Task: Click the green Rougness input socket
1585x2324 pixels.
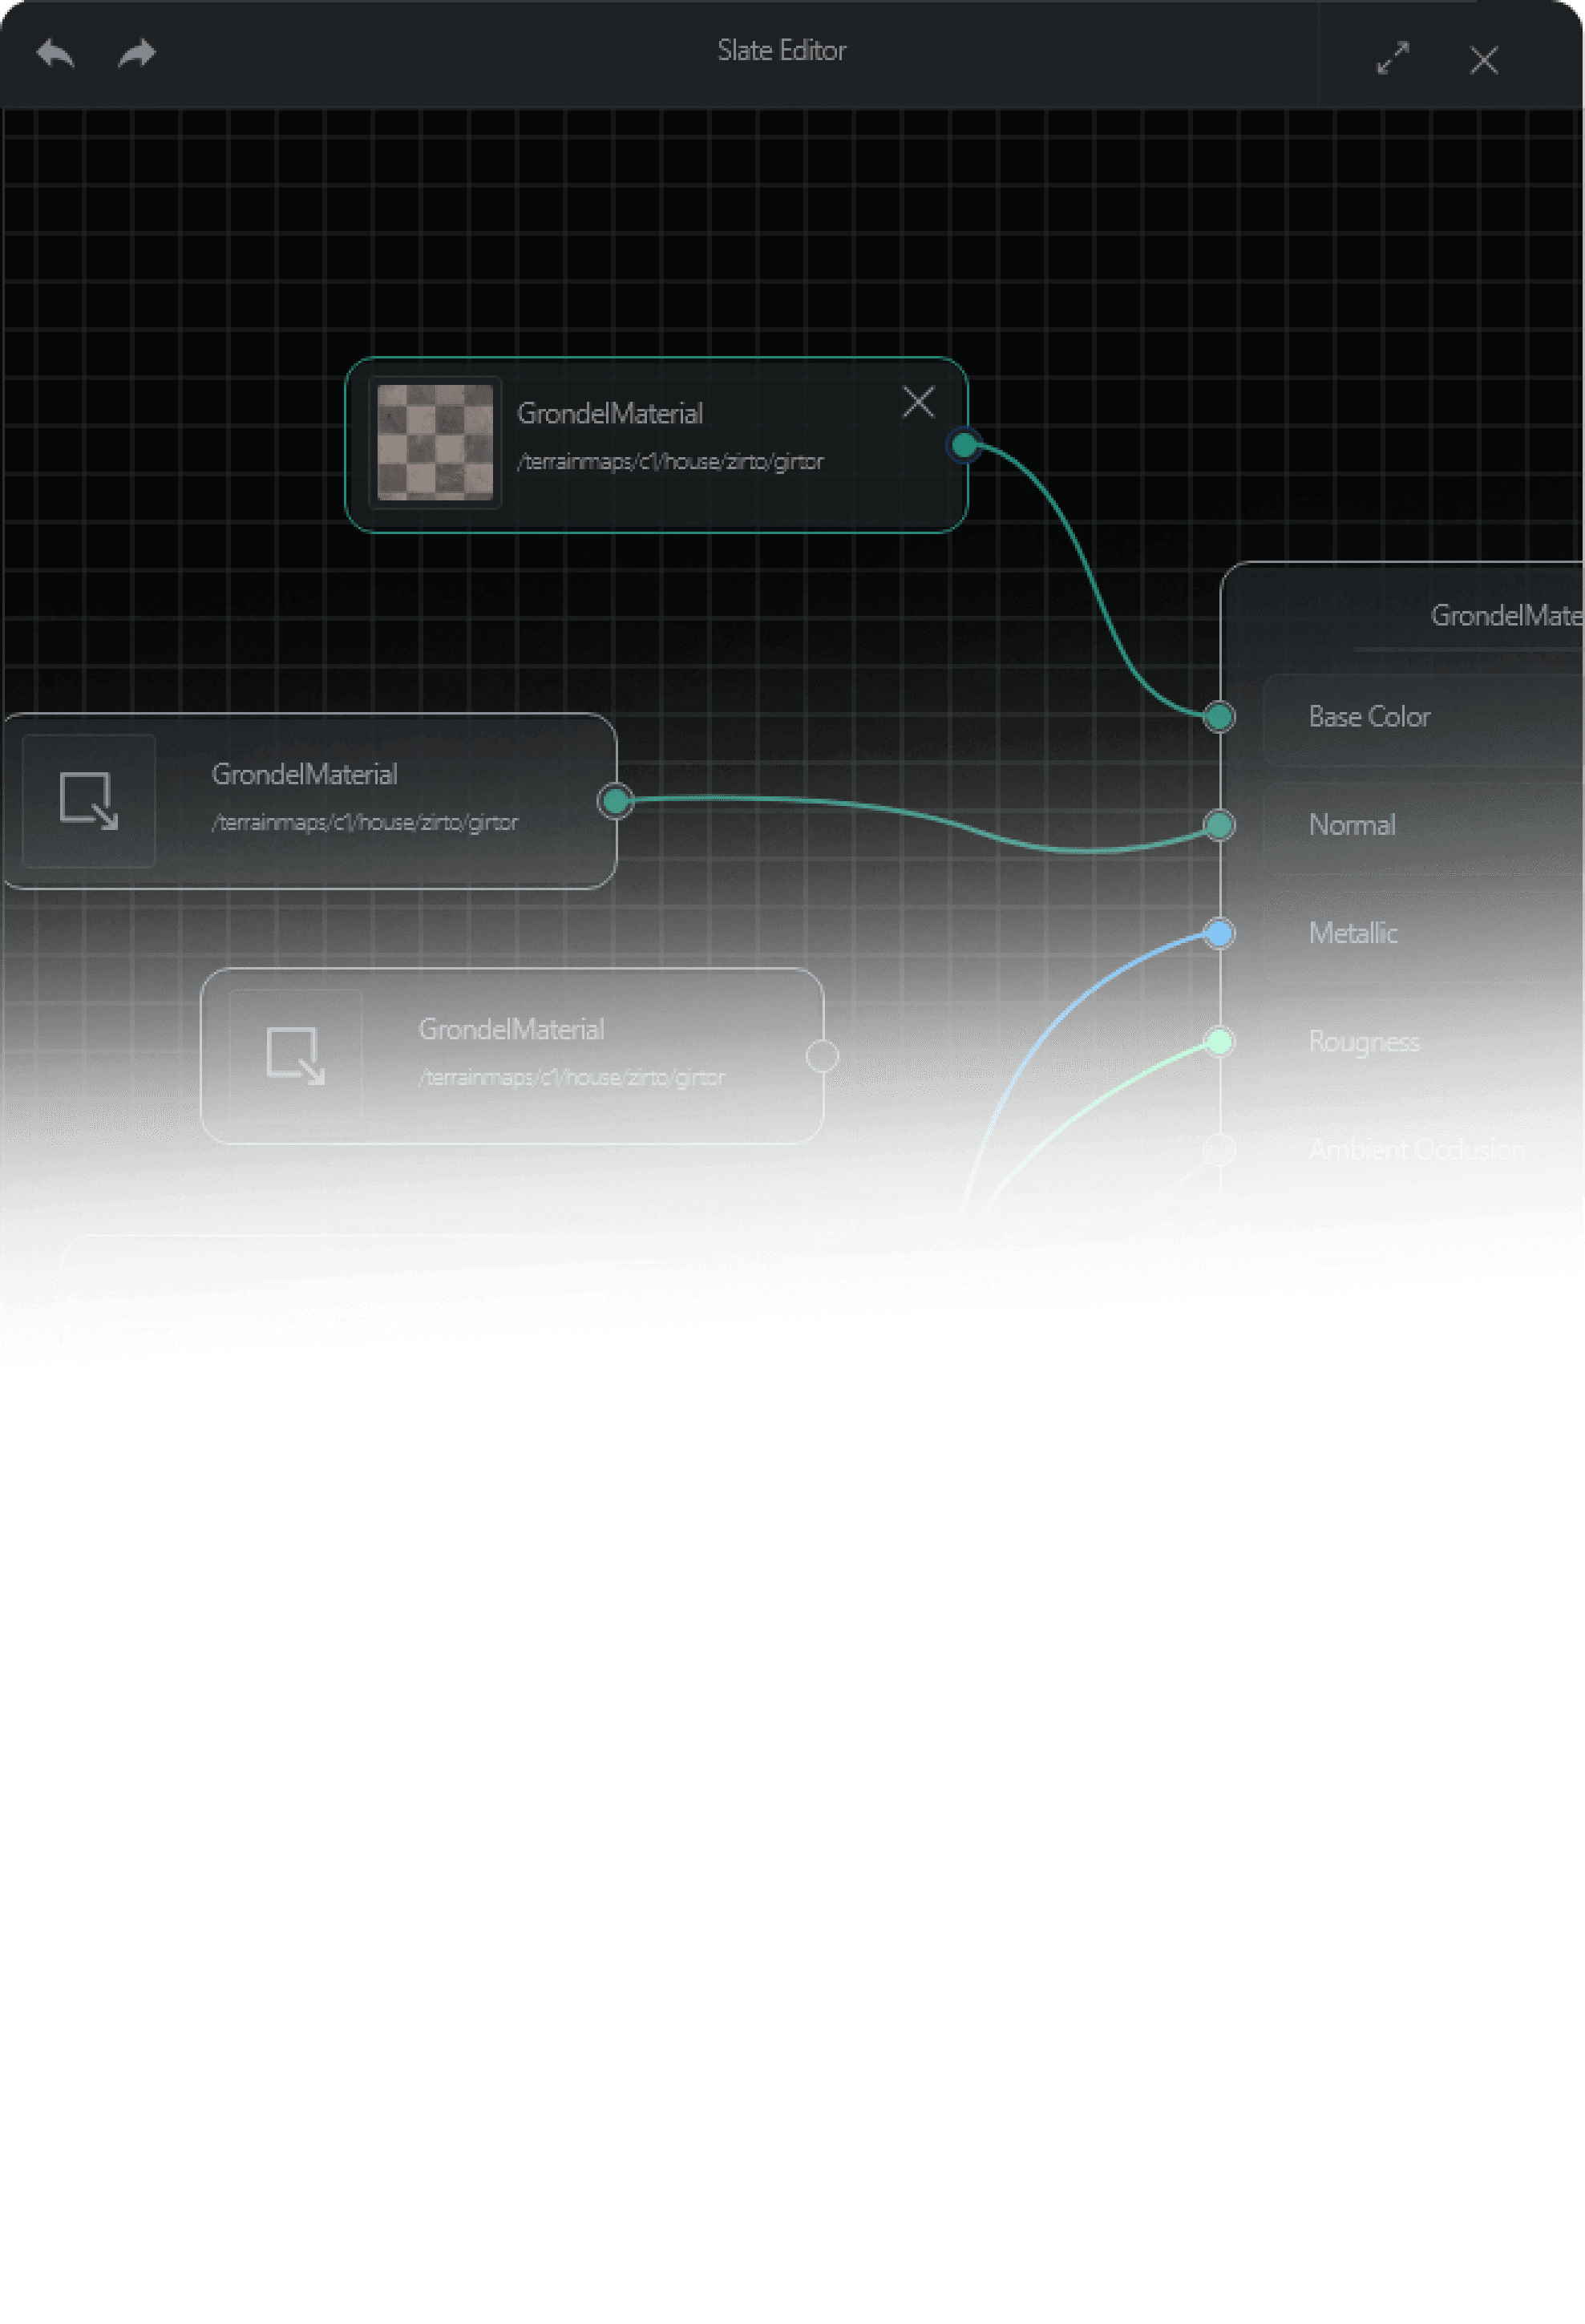Action: pos(1219,1042)
